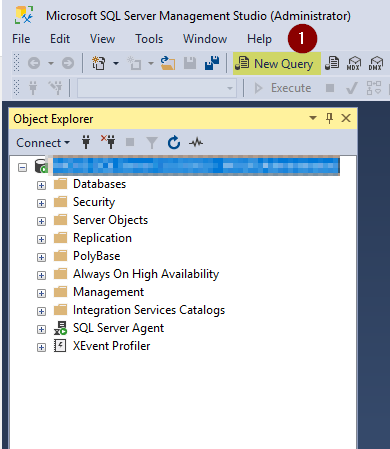
Task: Select the Replication tree item
Action: coord(102,238)
